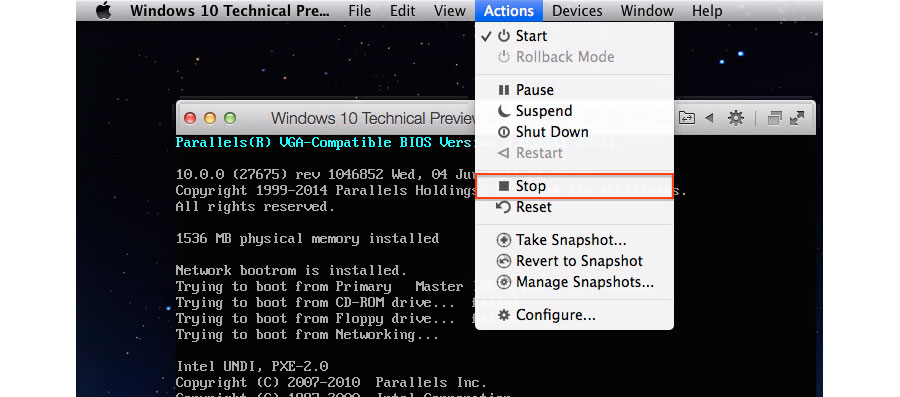900x397 pixels.
Task: Open the View menu
Action: pyautogui.click(x=449, y=11)
